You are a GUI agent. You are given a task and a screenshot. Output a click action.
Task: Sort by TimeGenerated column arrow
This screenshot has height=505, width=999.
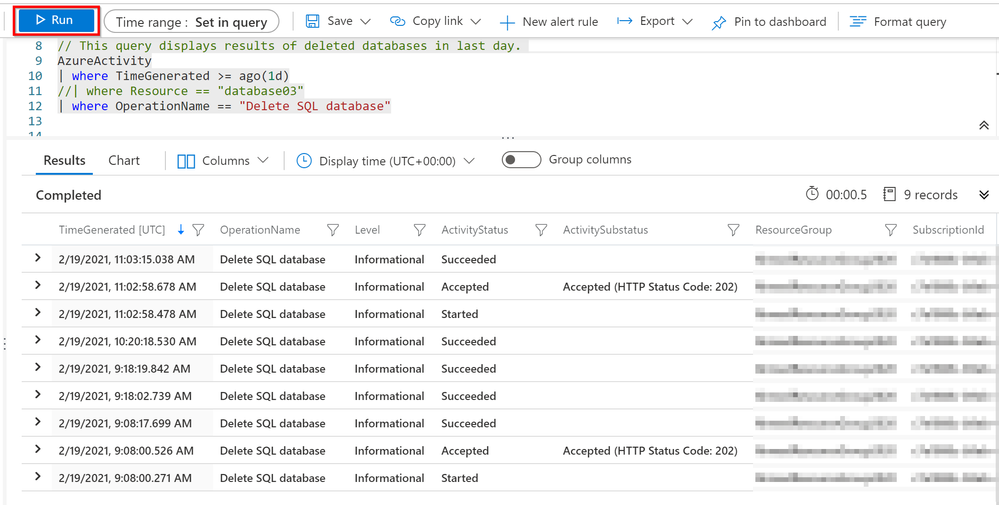click(181, 230)
